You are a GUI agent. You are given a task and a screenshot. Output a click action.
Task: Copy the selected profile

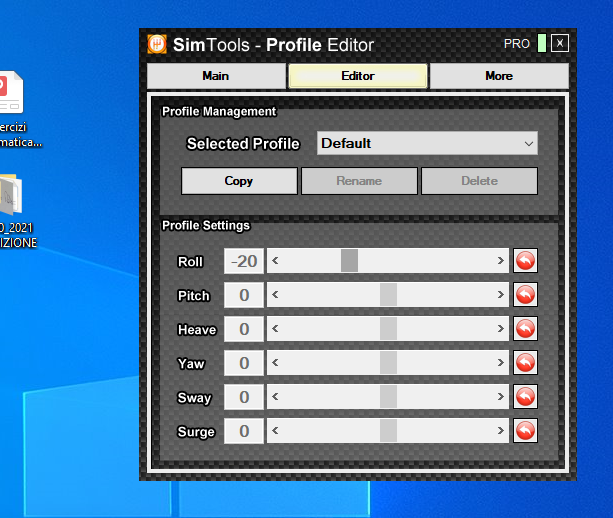point(239,181)
